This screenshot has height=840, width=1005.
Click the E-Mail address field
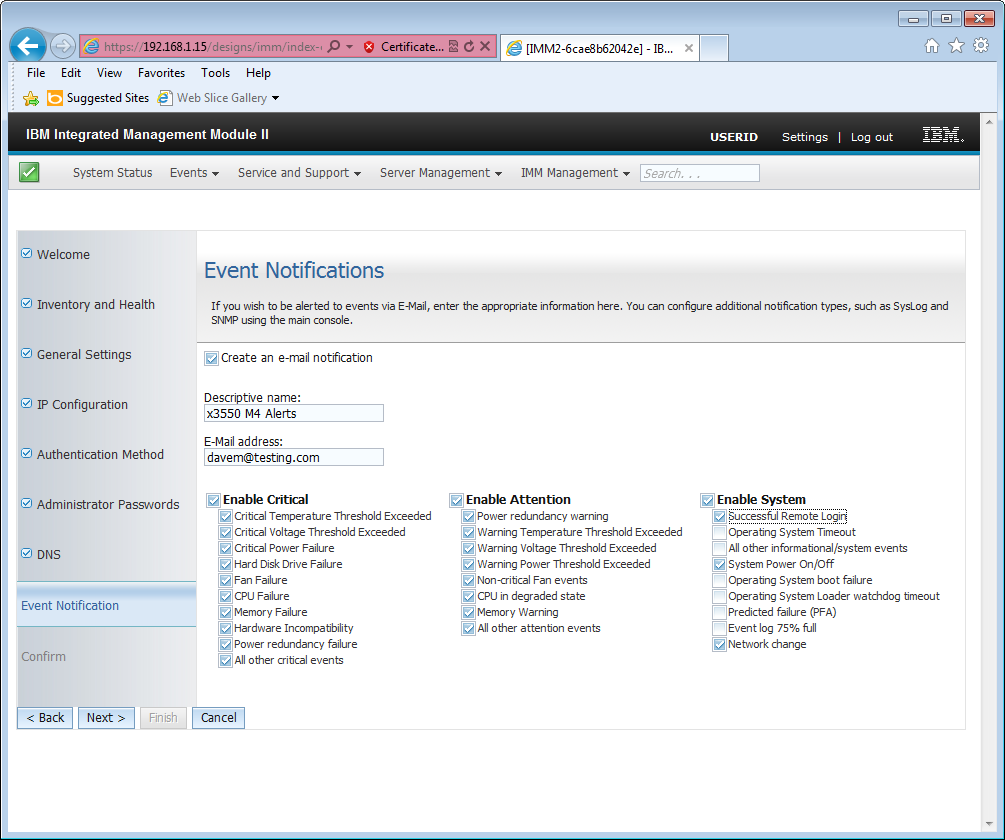pyautogui.click(x=294, y=457)
